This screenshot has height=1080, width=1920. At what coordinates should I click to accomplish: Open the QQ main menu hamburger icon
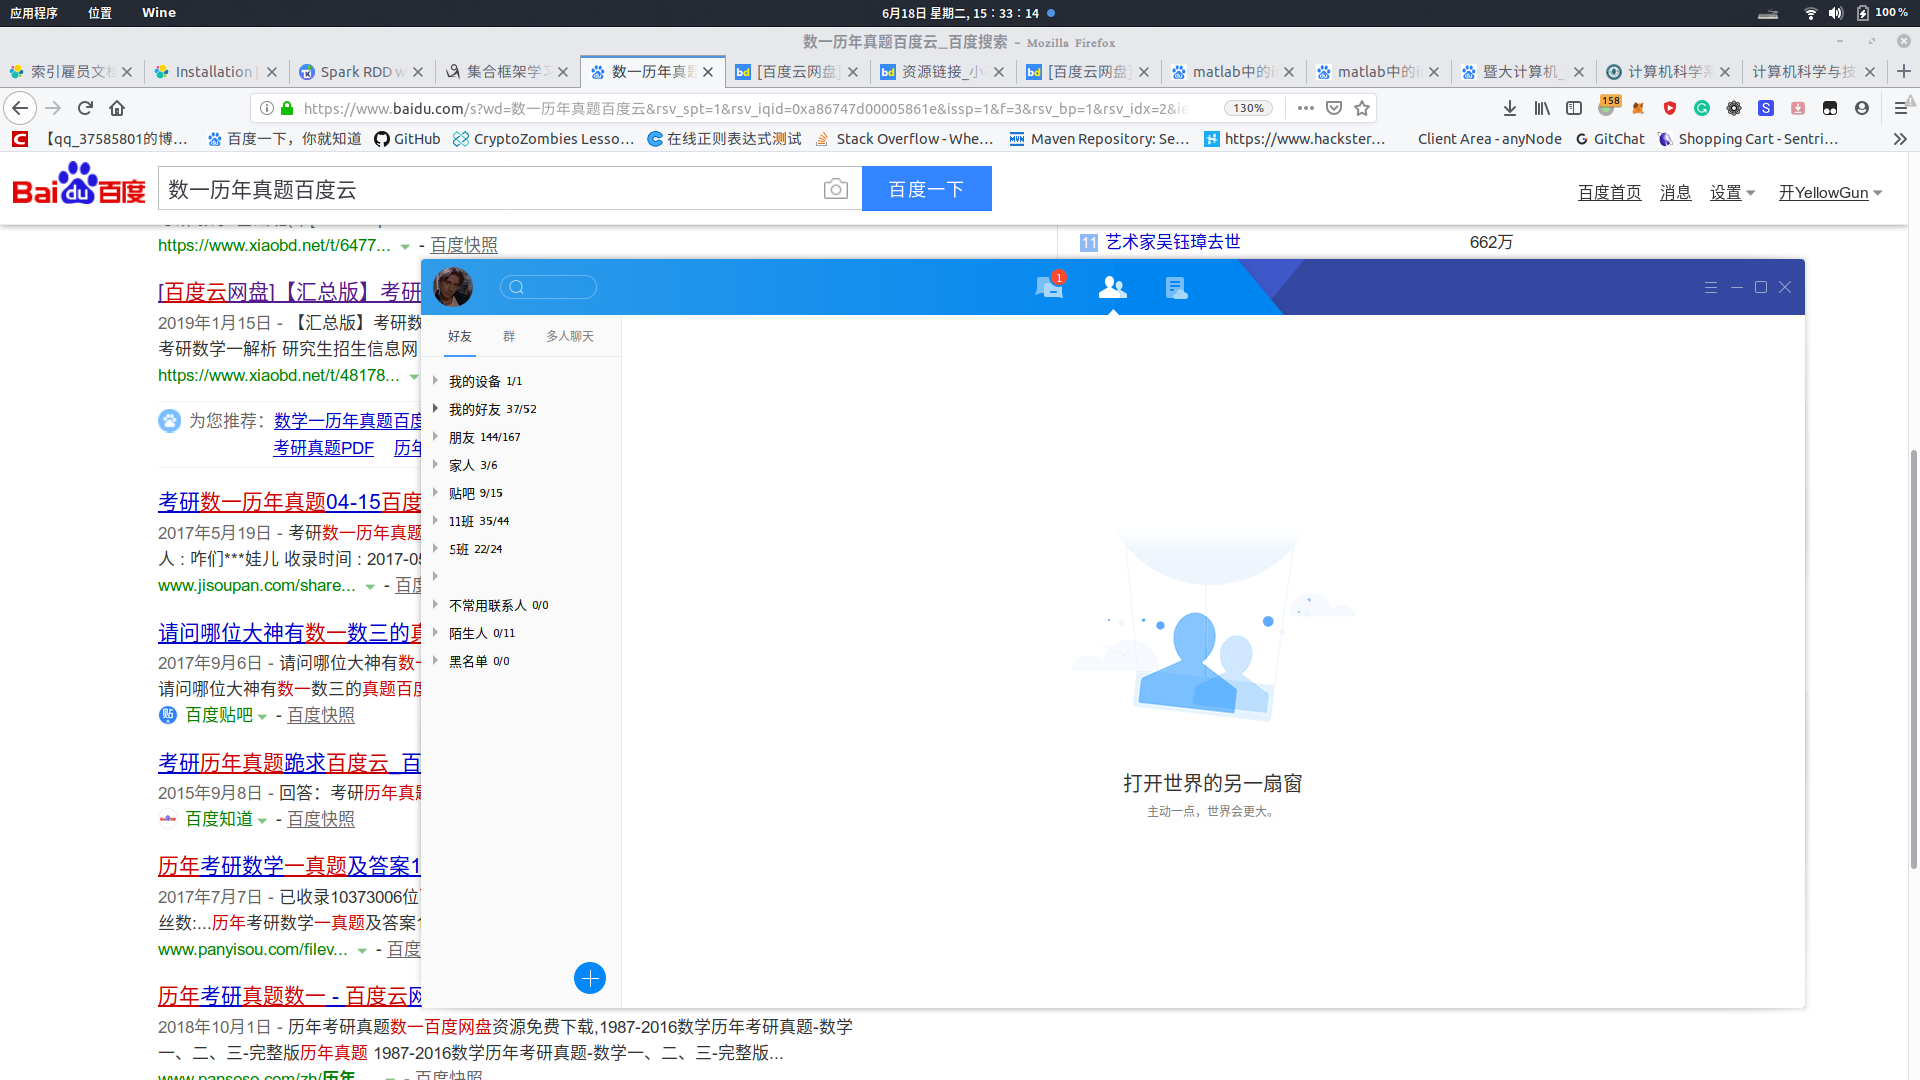point(1711,287)
